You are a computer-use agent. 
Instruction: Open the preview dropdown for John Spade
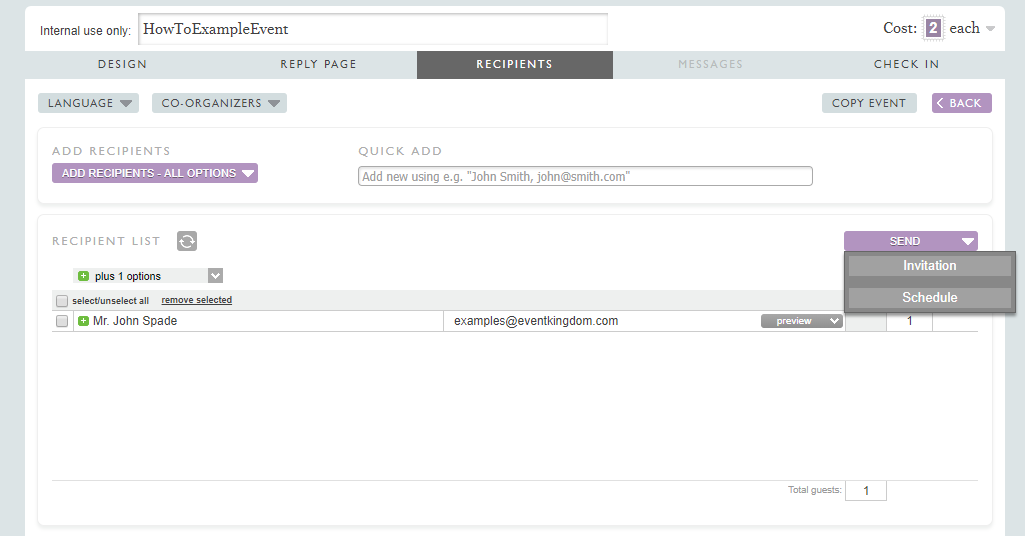pyautogui.click(x=801, y=321)
